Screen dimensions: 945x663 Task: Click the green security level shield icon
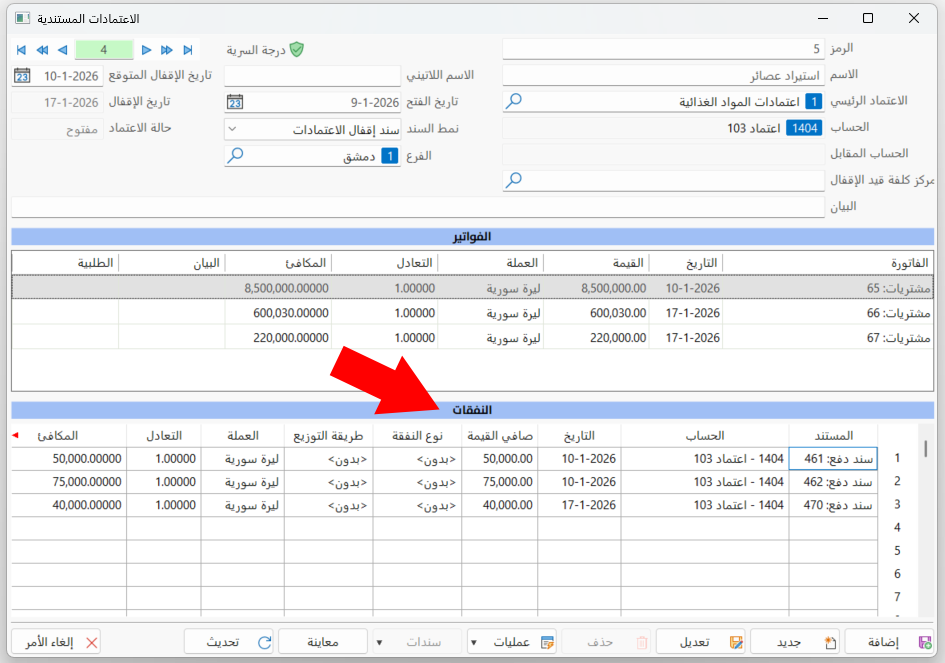coord(297,49)
